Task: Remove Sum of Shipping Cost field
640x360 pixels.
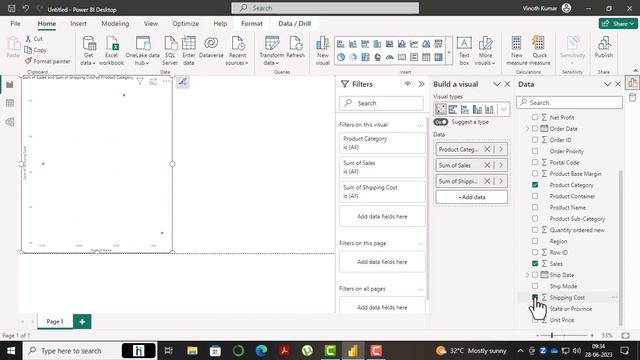Action: (487, 181)
